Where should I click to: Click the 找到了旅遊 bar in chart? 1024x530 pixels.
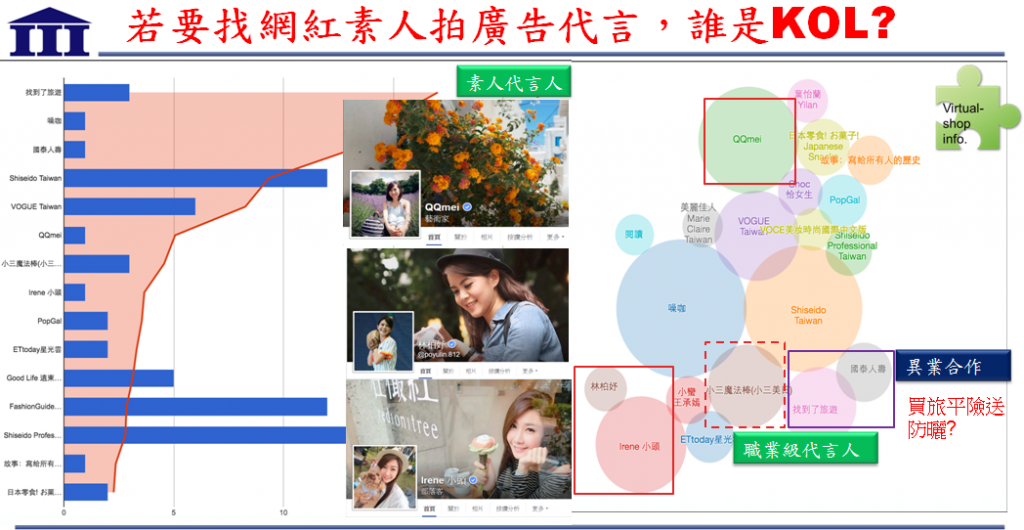tap(97, 93)
